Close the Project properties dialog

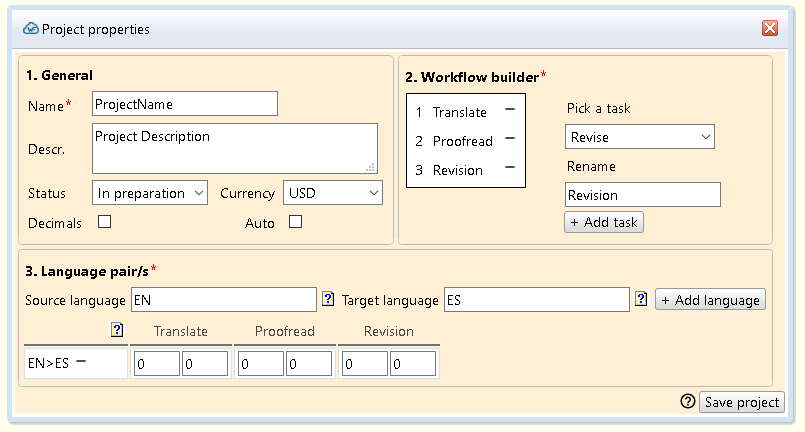click(770, 28)
